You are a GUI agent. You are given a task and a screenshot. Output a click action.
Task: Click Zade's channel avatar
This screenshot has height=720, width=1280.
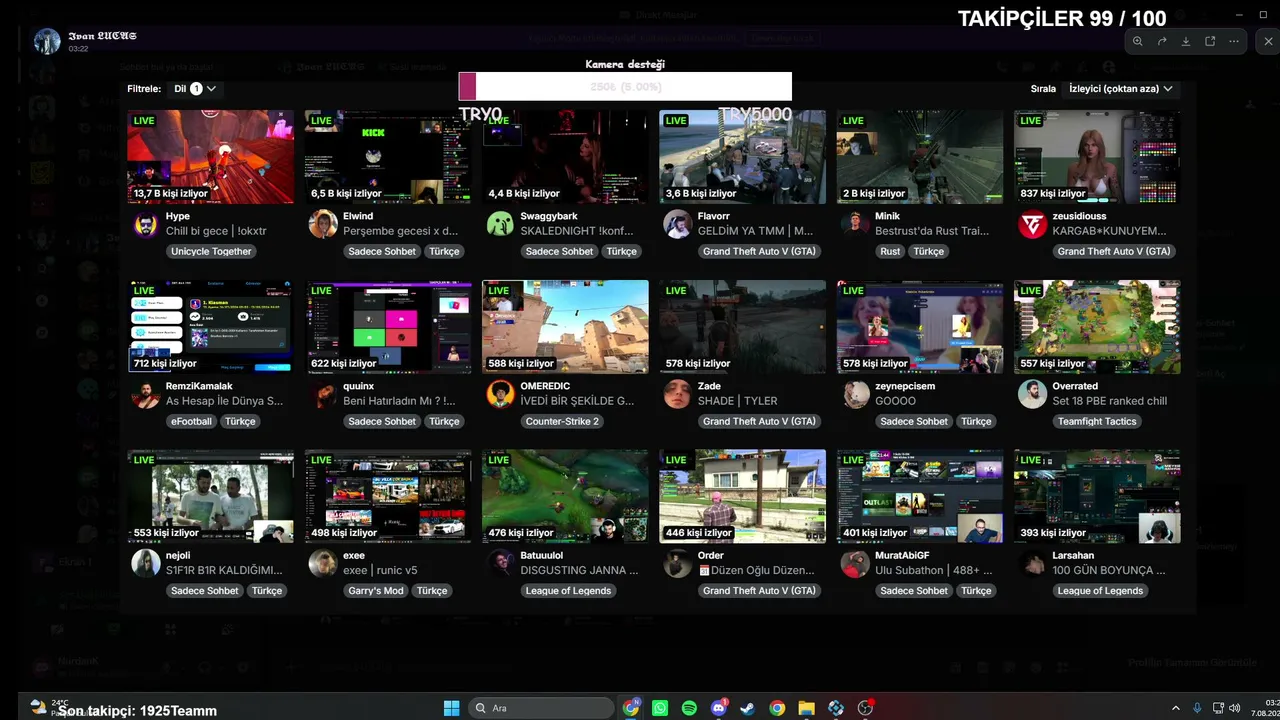[x=677, y=394]
